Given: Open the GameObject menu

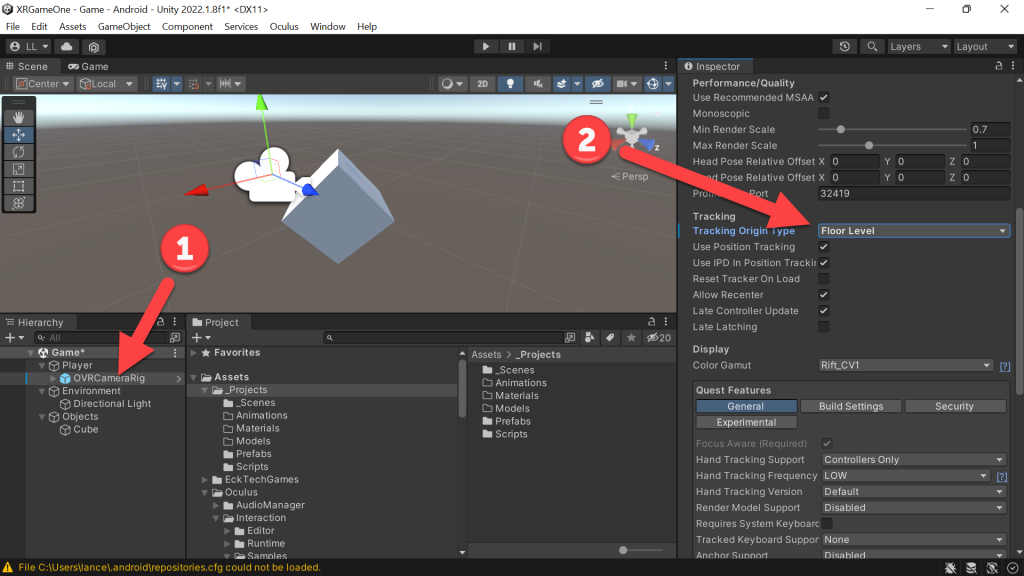Looking at the screenshot, I should point(124,27).
